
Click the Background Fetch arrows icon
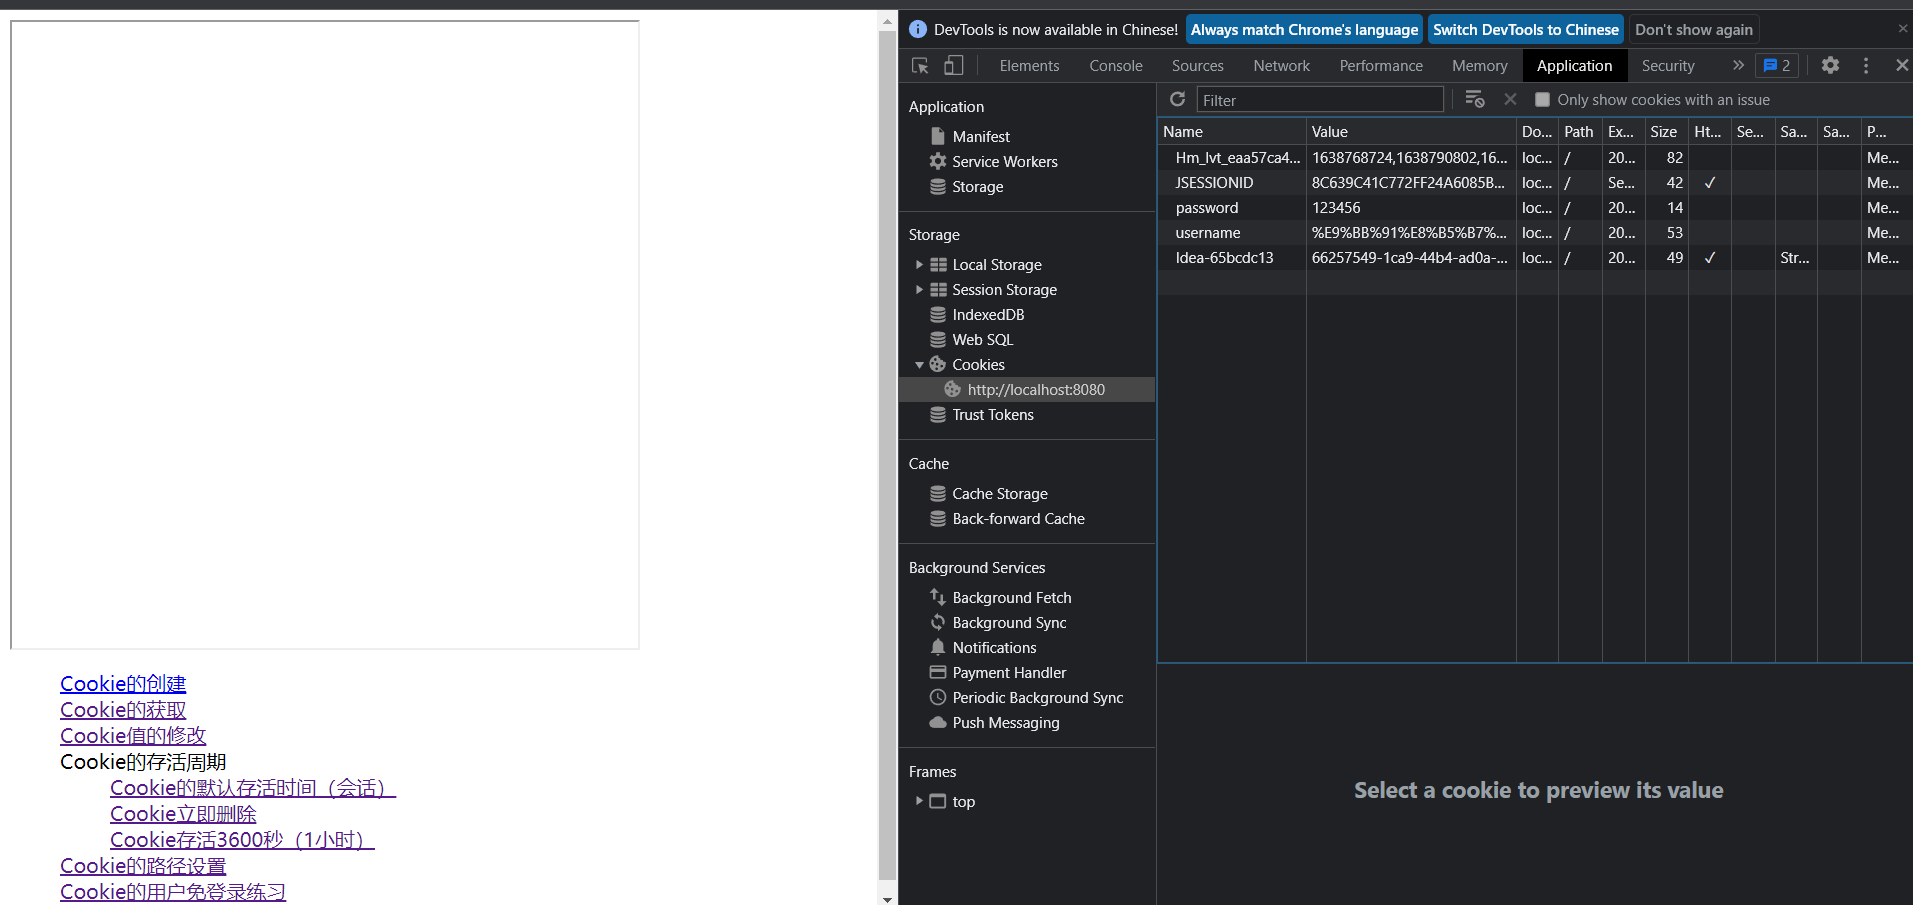(x=938, y=597)
